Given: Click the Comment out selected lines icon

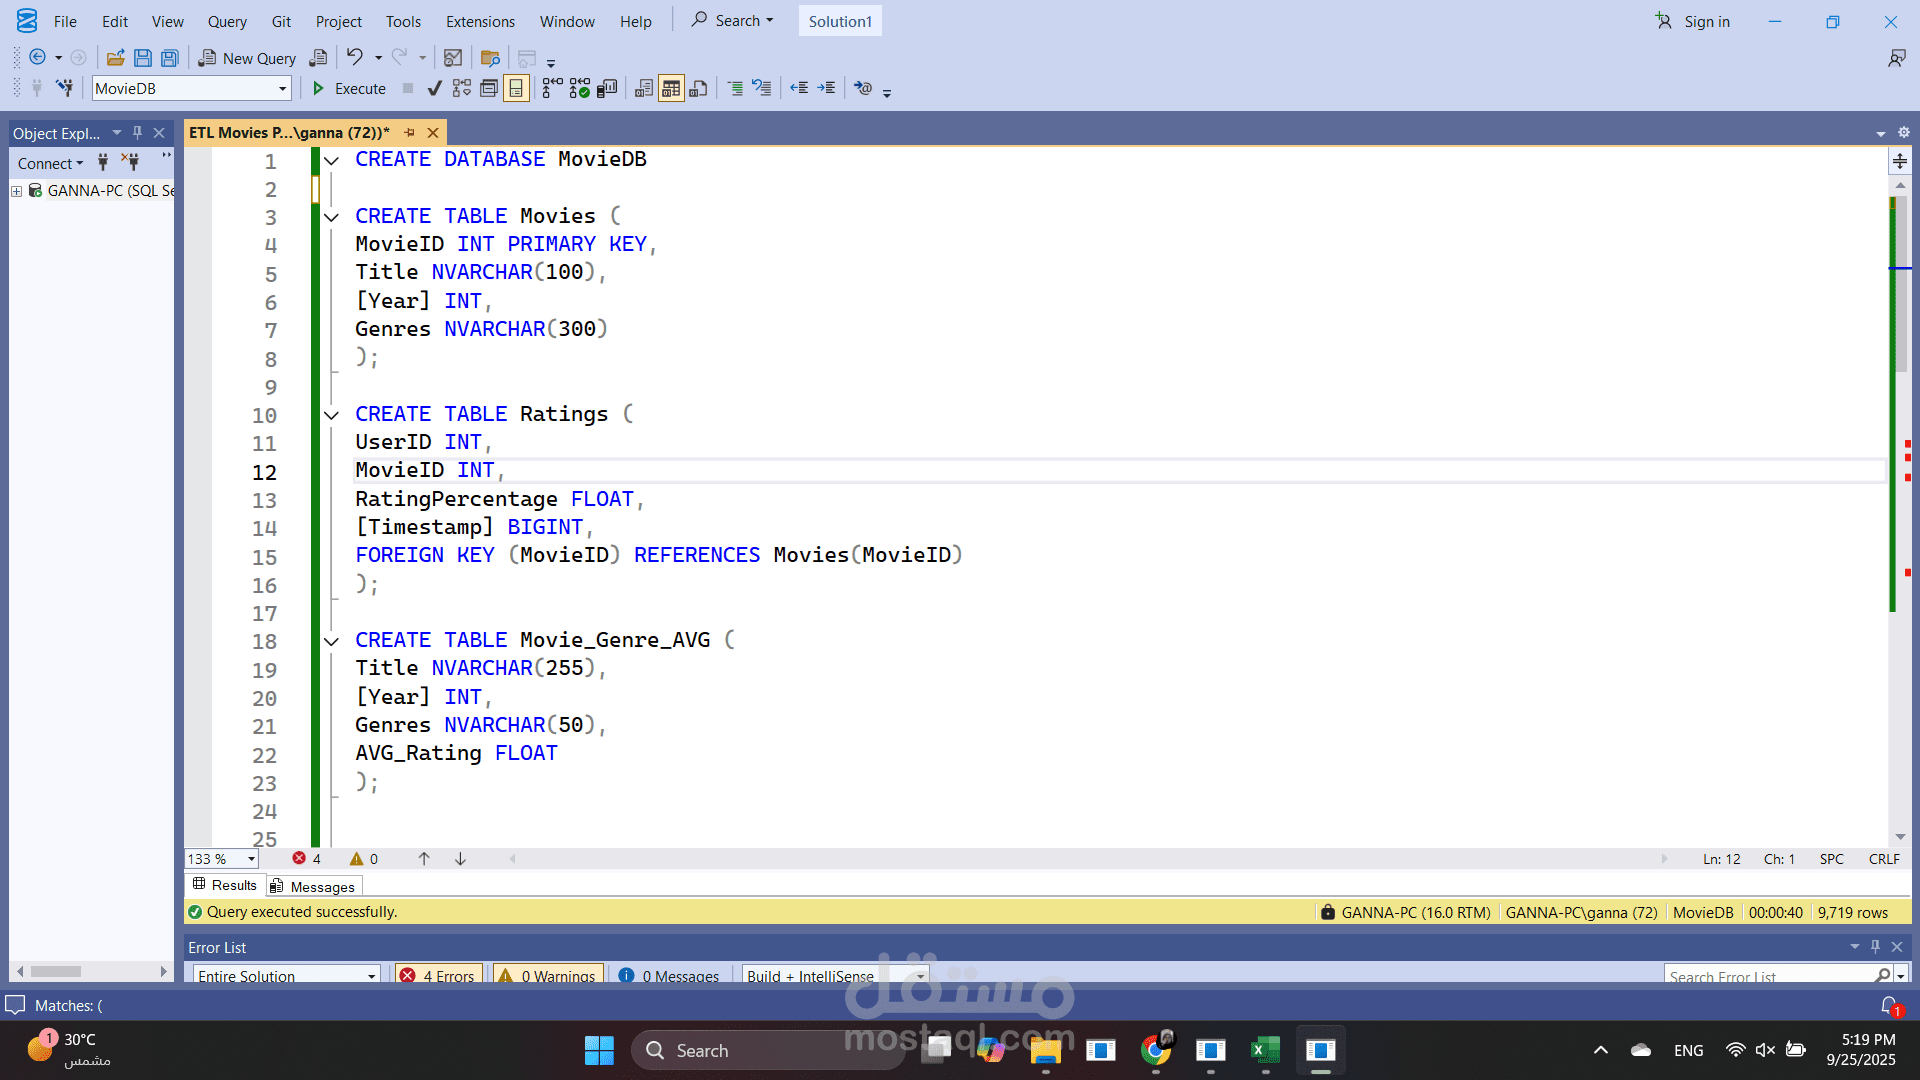Looking at the screenshot, I should click(735, 89).
